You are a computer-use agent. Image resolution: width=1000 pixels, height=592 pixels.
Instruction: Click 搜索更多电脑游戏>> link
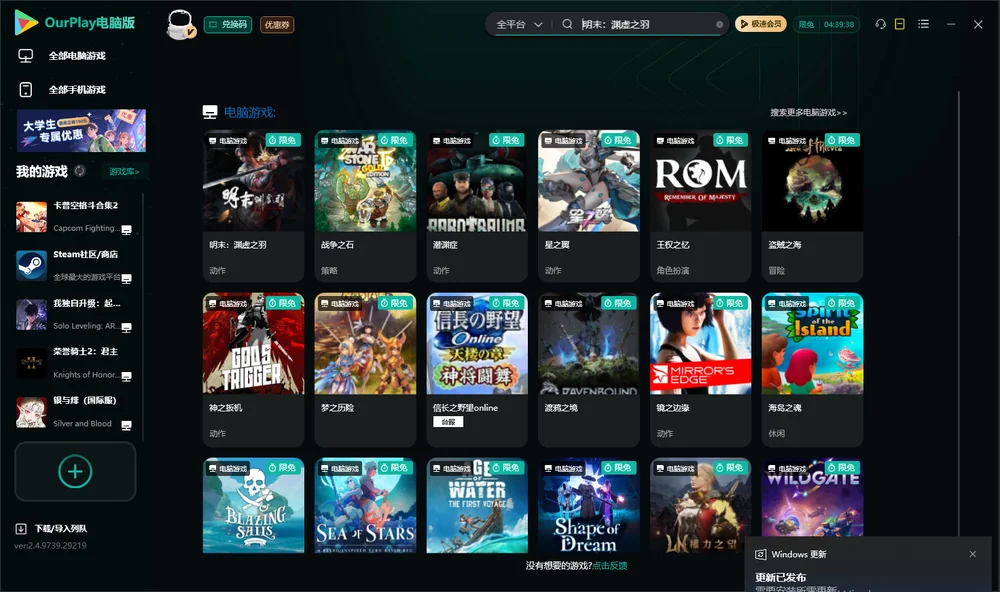click(809, 112)
